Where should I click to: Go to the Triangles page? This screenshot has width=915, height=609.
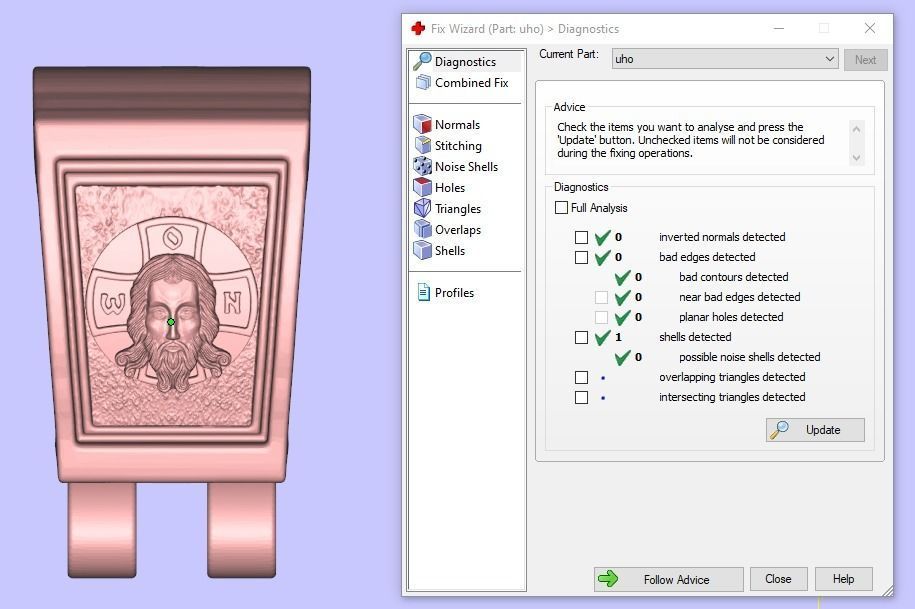click(x=458, y=209)
